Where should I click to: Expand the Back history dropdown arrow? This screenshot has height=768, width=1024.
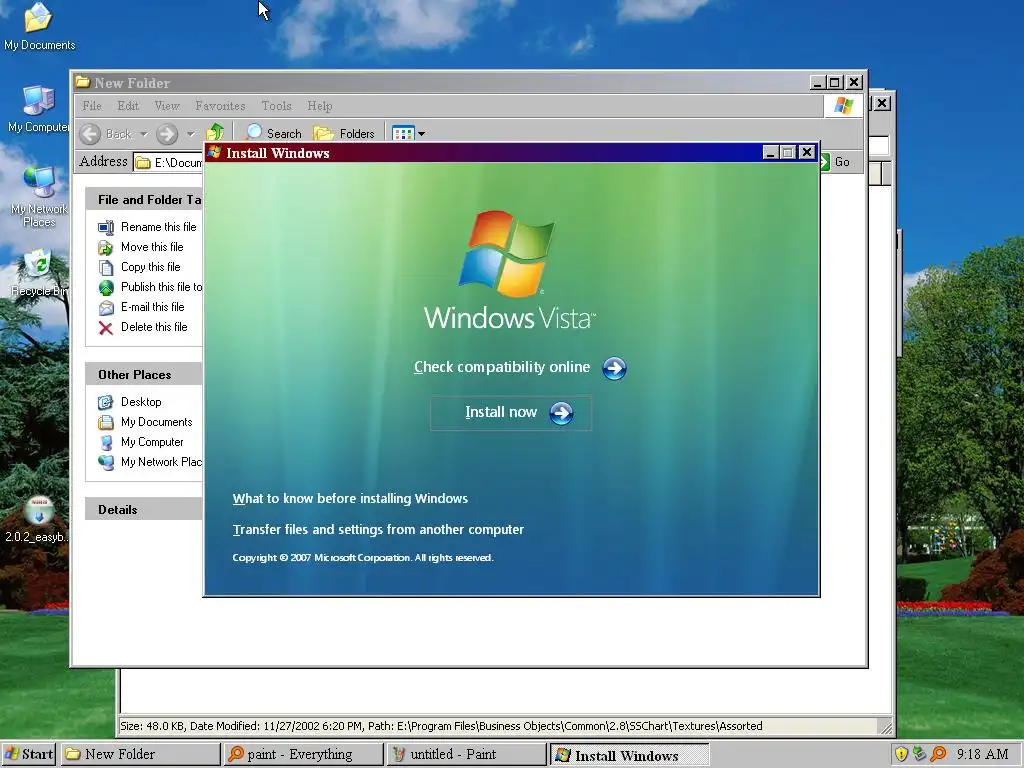tap(144, 134)
